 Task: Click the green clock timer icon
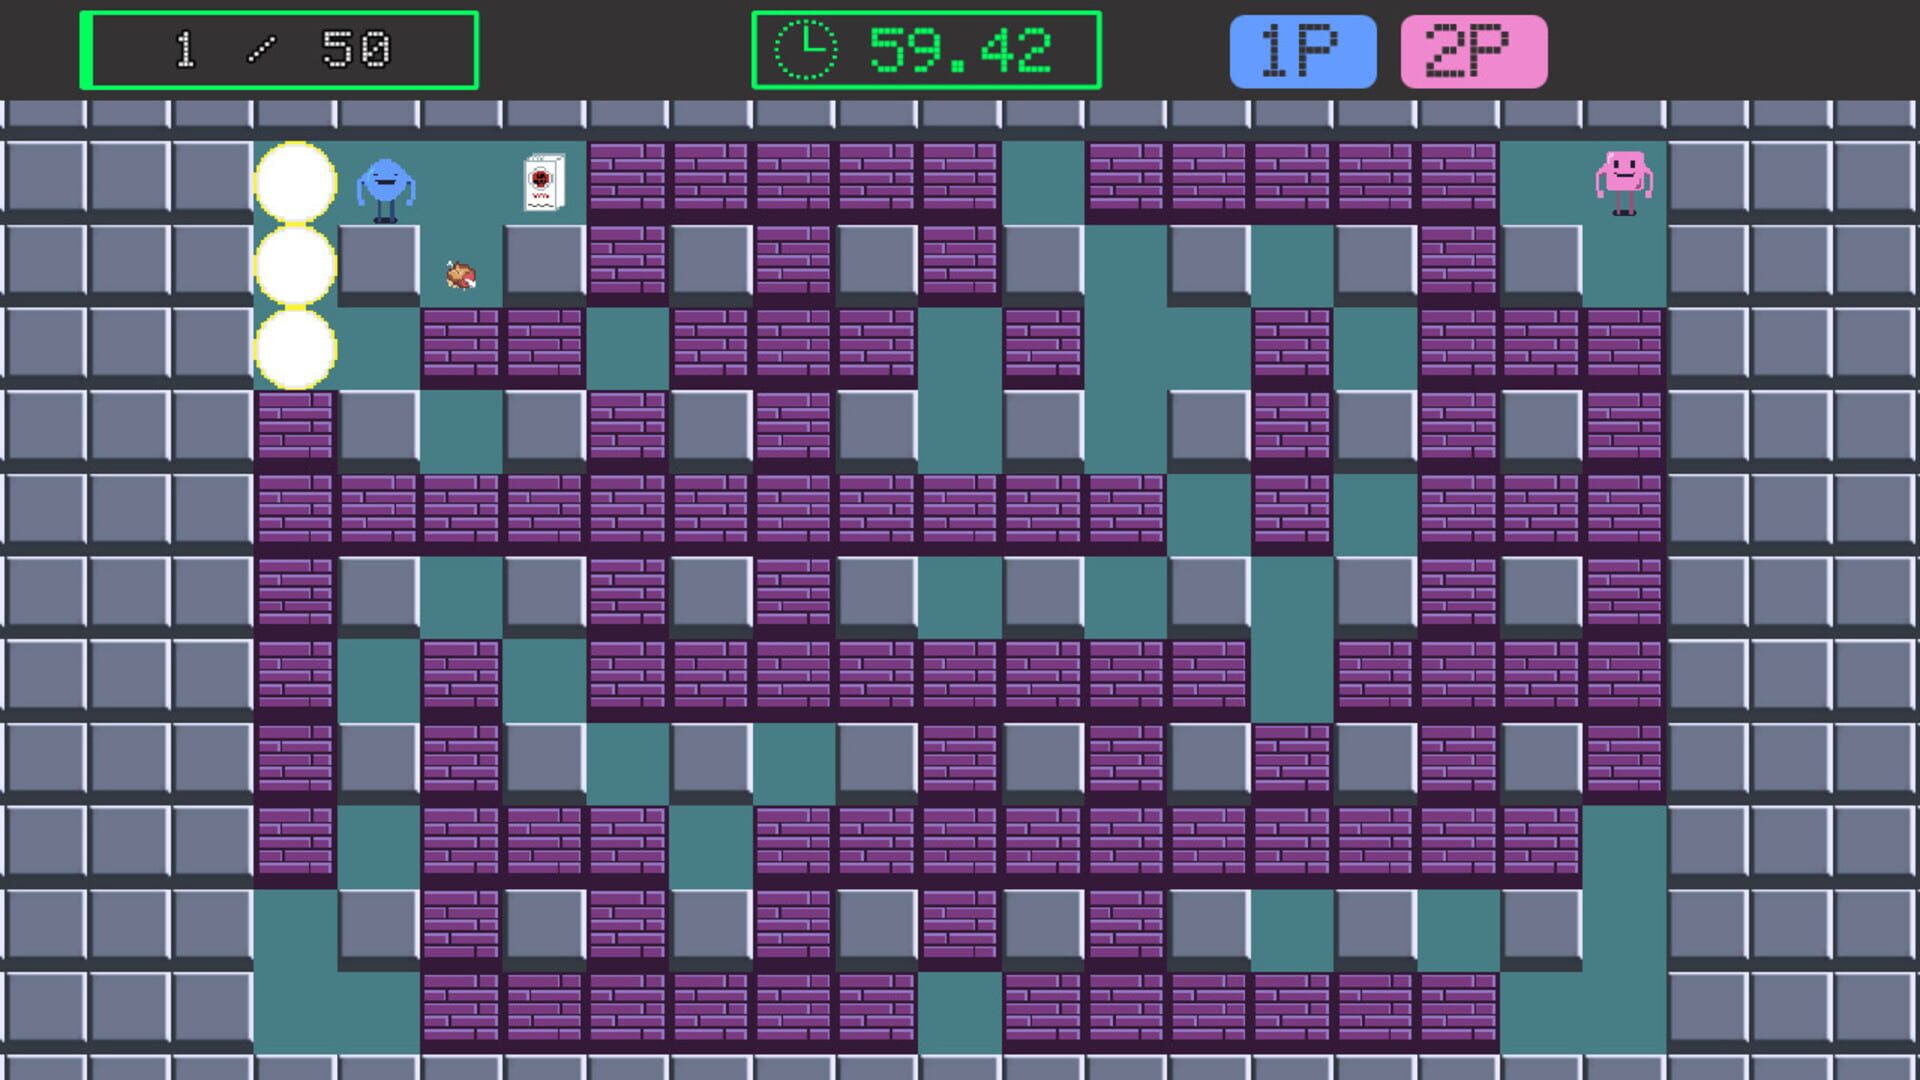coord(806,50)
